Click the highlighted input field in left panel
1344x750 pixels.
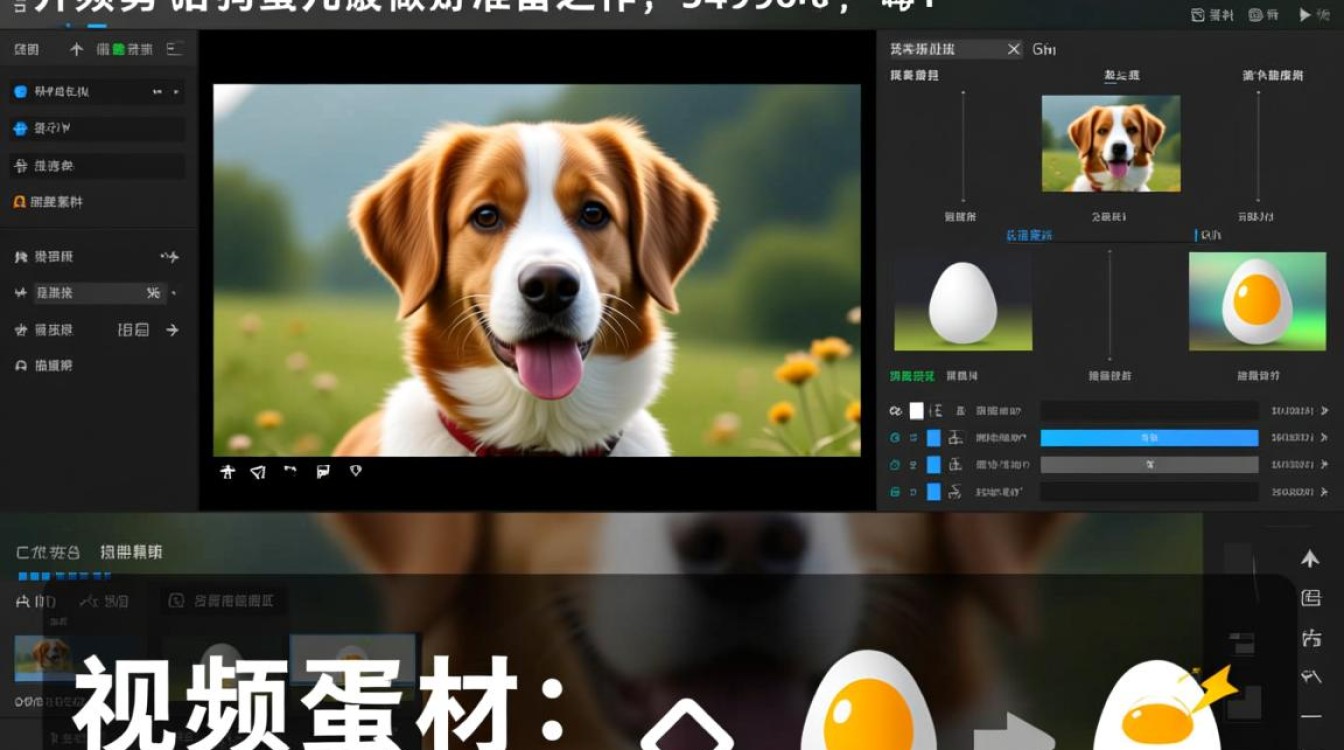pyautogui.click(x=99, y=293)
